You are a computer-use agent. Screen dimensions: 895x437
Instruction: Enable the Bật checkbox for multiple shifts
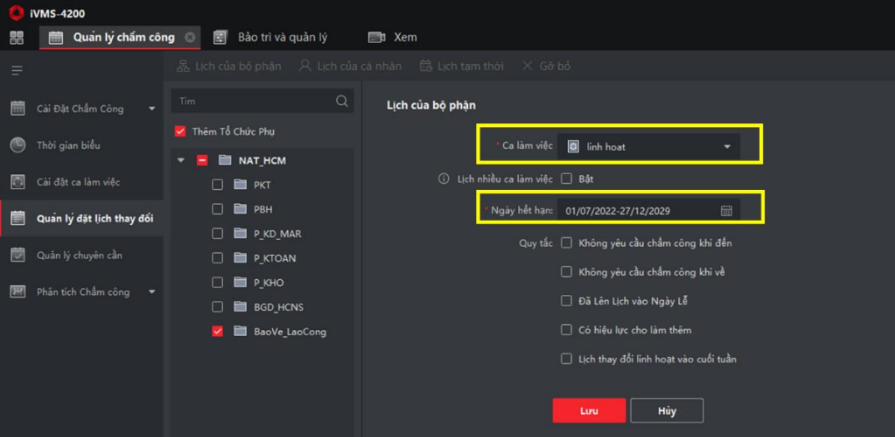pyautogui.click(x=566, y=179)
